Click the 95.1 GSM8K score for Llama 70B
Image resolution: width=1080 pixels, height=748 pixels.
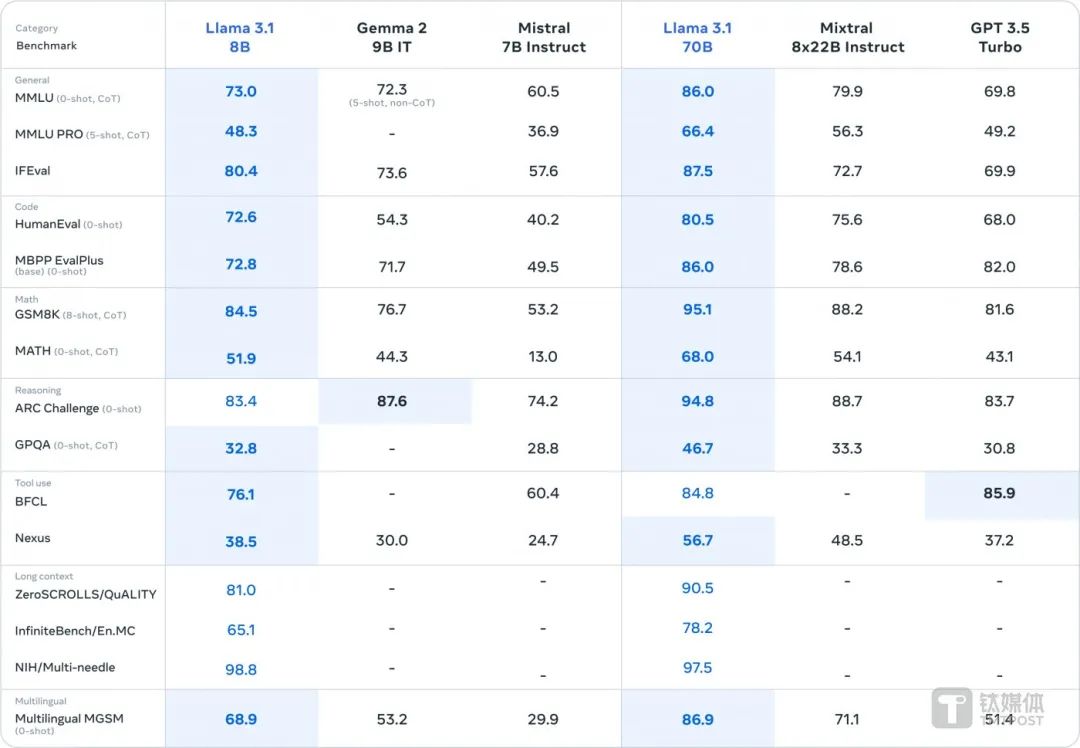[x=698, y=310]
